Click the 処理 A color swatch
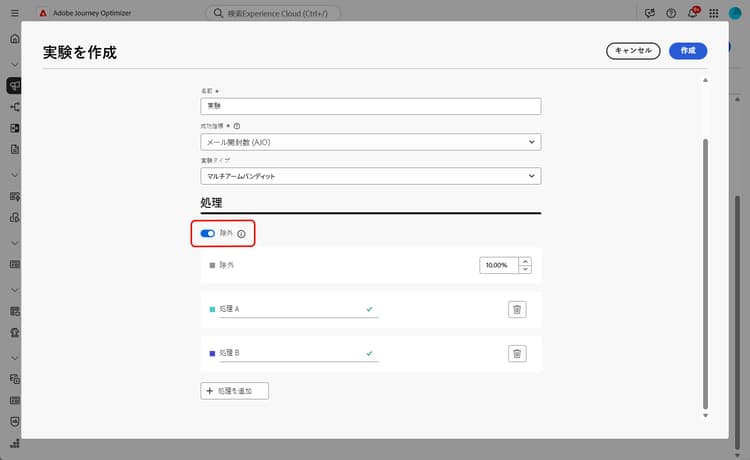 click(212, 309)
